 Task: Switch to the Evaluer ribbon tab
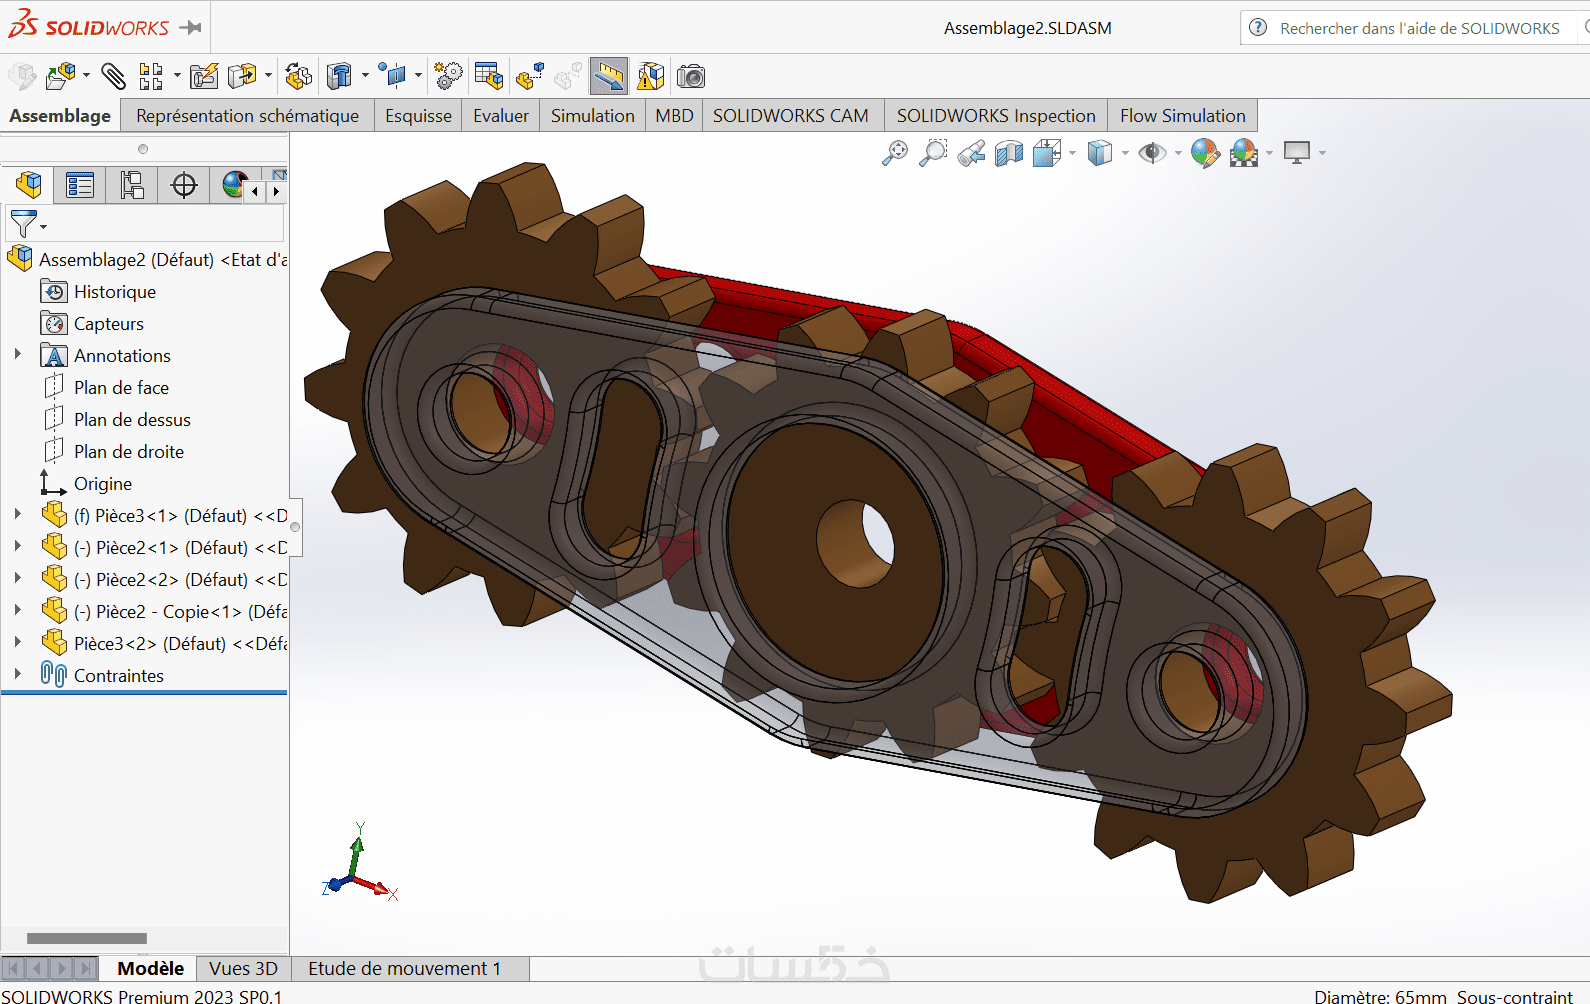point(500,116)
